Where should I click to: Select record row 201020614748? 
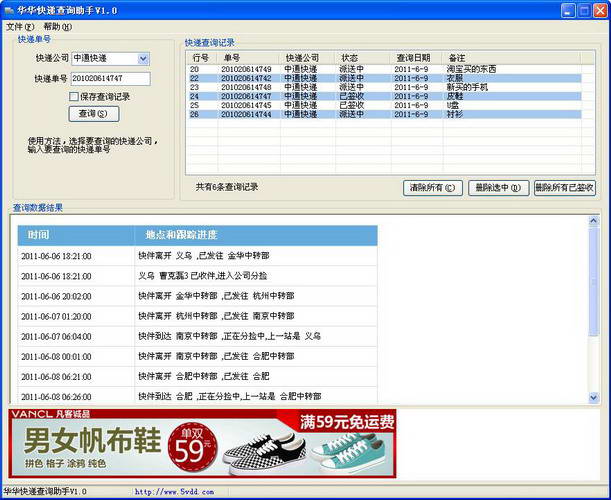pos(385,87)
